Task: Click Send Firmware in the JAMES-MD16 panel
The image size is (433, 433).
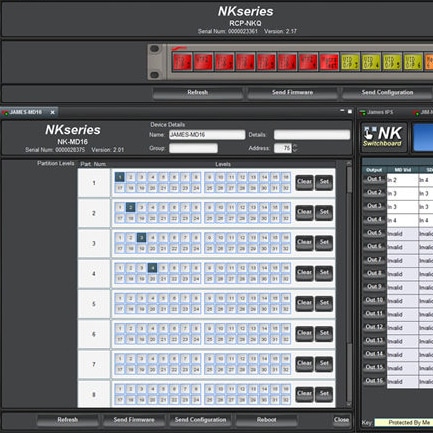Action: pos(134,420)
